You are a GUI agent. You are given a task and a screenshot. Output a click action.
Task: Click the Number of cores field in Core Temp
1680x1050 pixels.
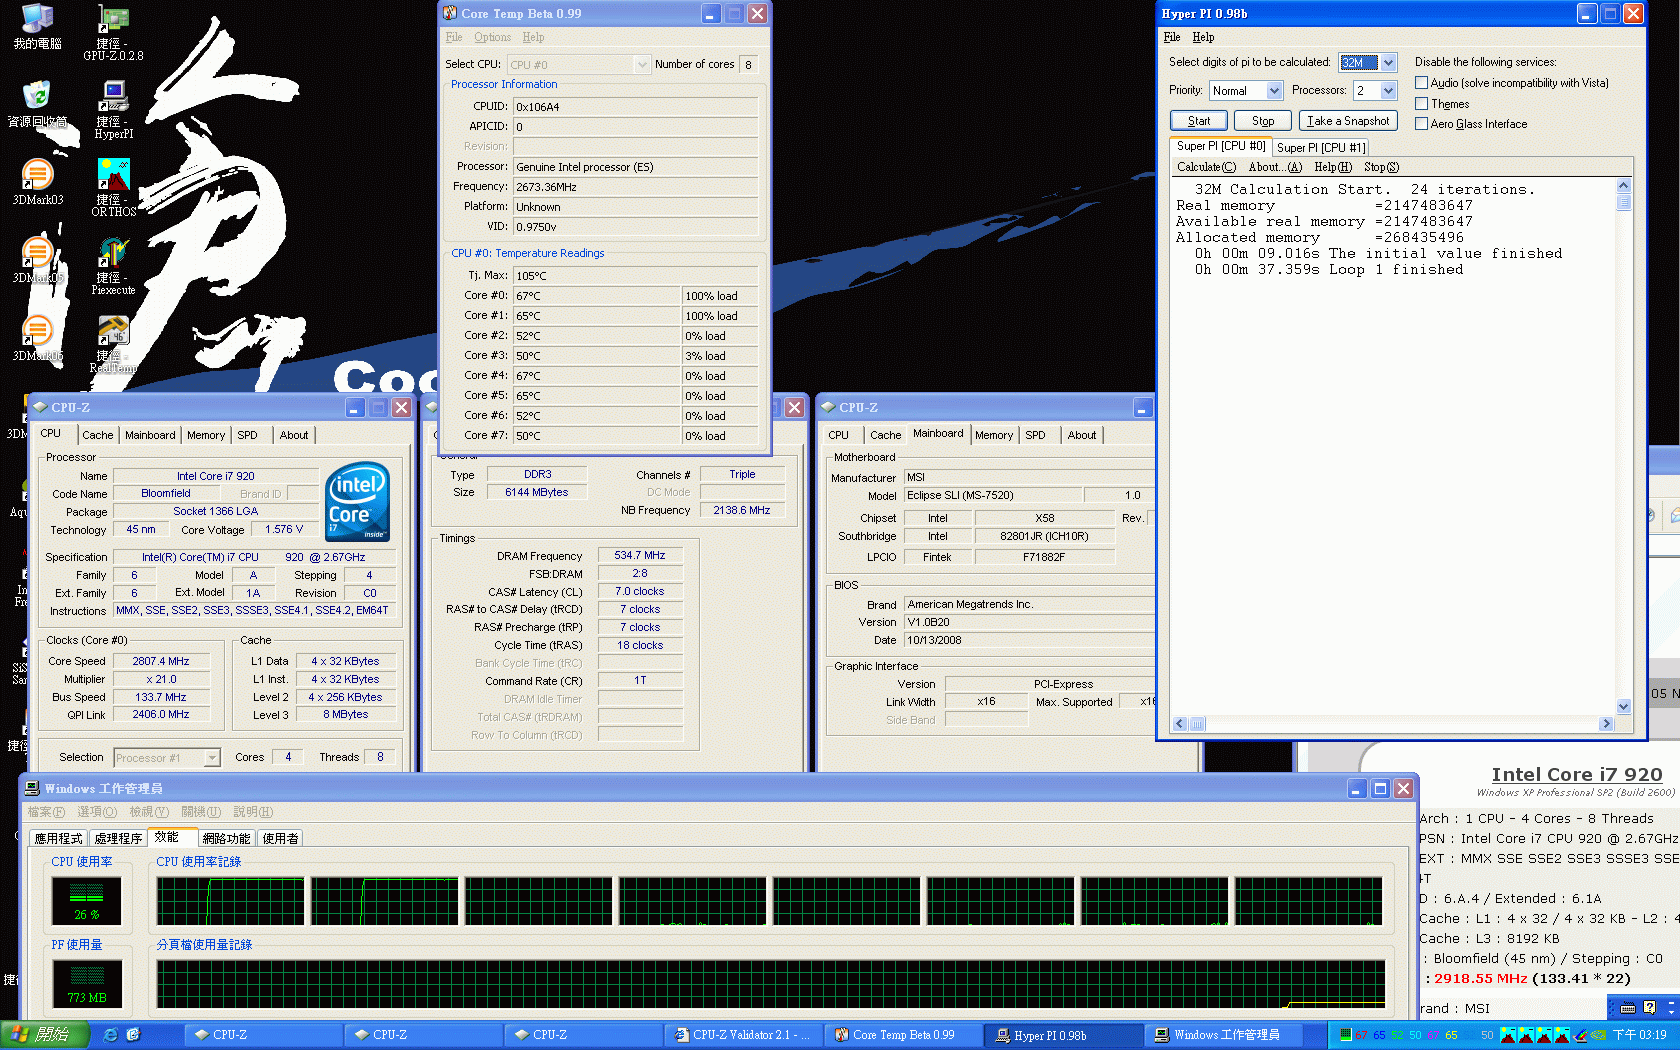tap(748, 65)
